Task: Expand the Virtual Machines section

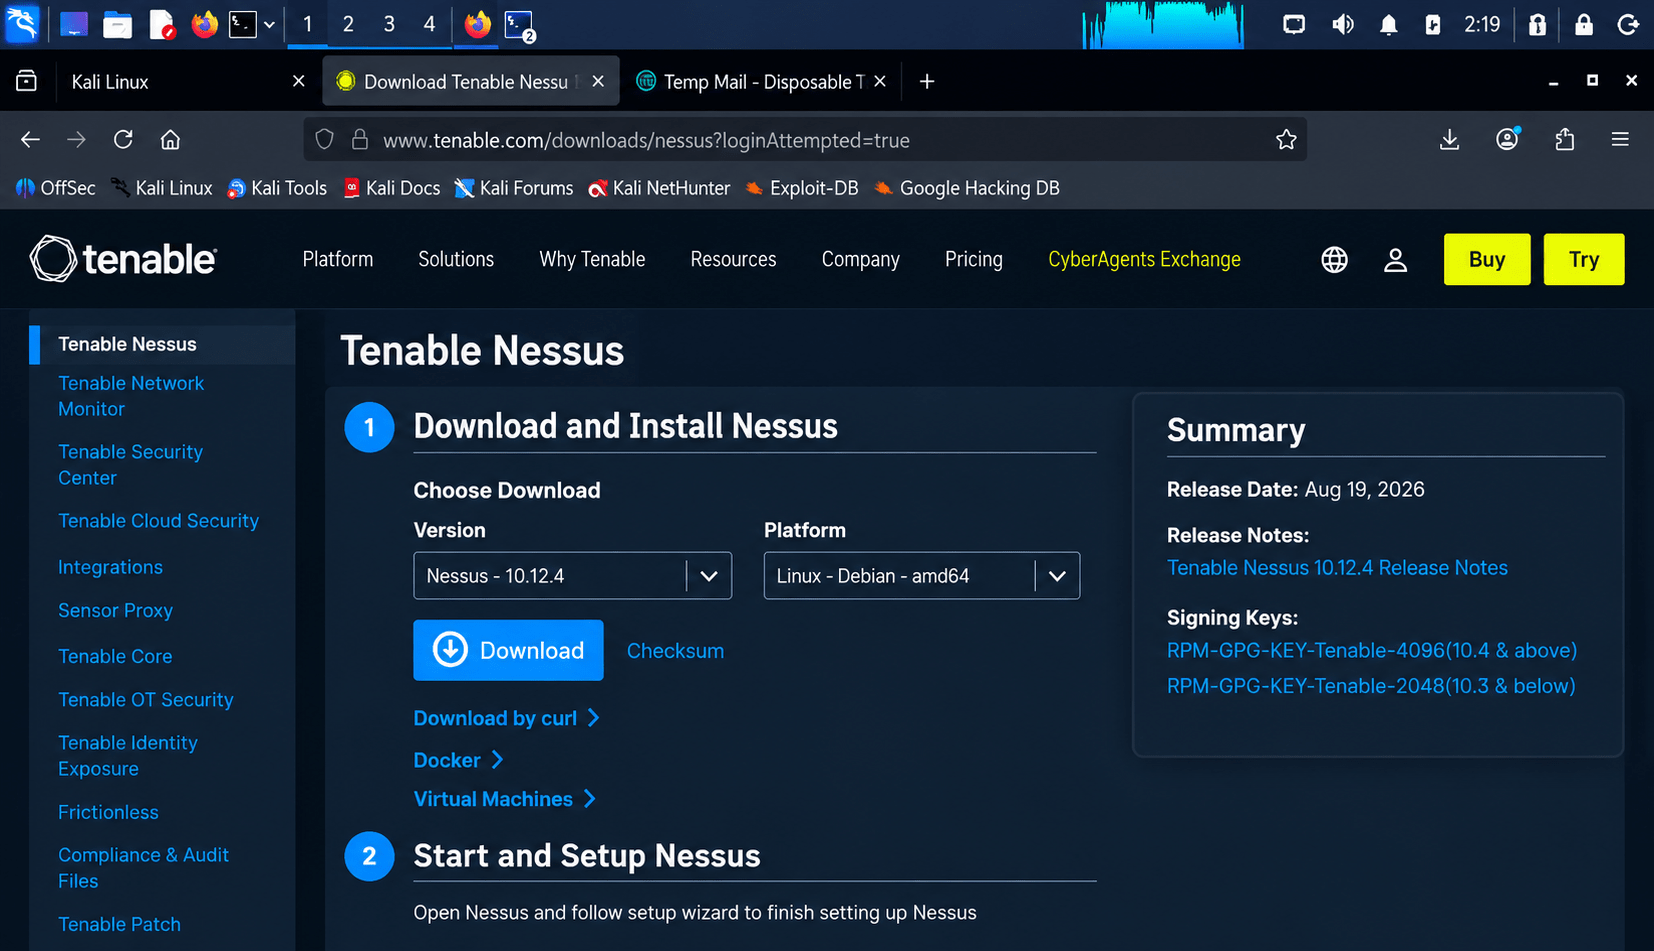Action: (505, 799)
